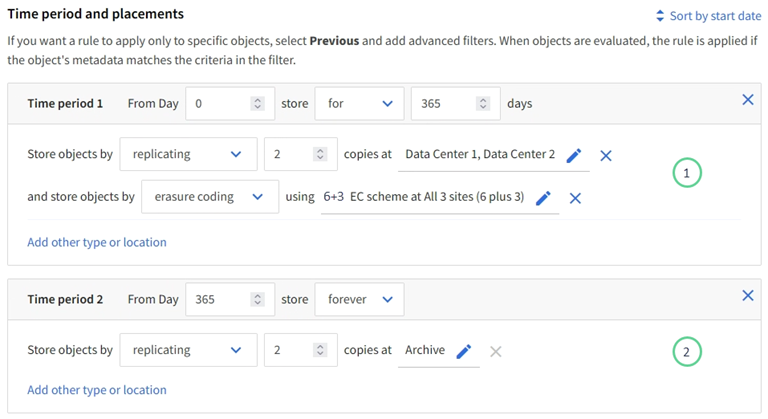Viewport: 768px width, 419px height.
Task: Open the replicating dropdown in Time period 1
Action: pyautogui.click(x=187, y=155)
